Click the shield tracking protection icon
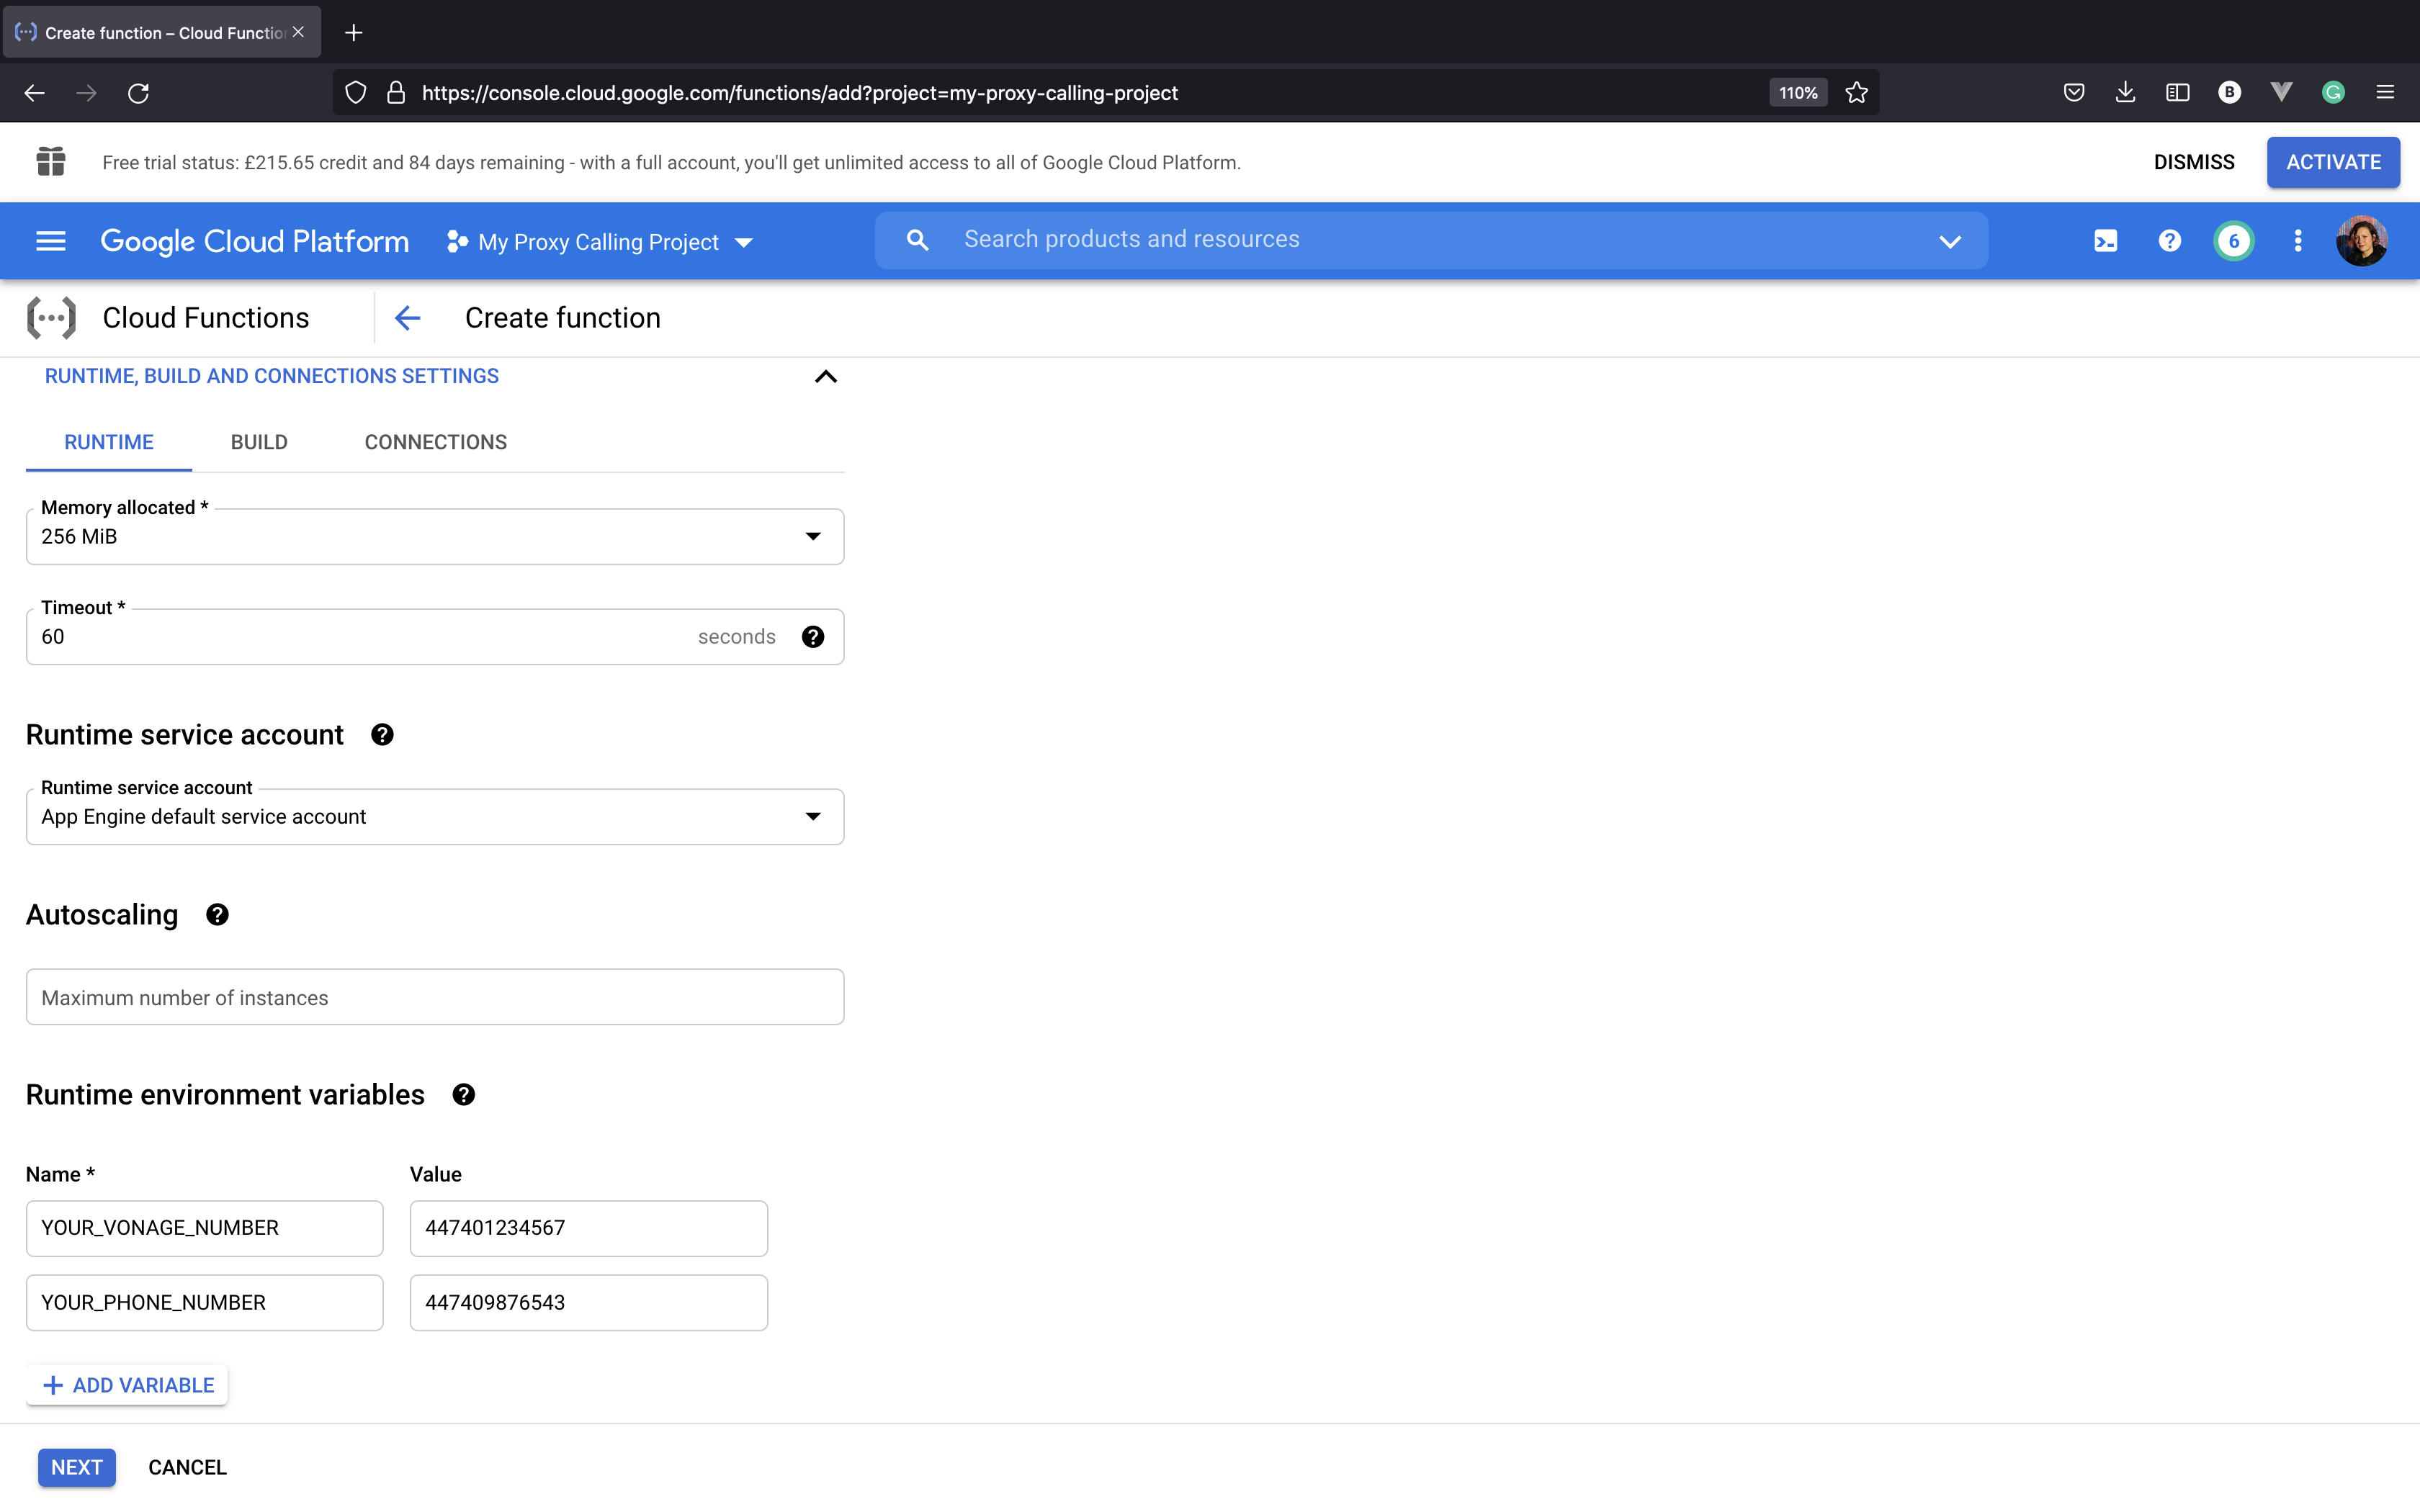Image resolution: width=2420 pixels, height=1512 pixels. [x=355, y=93]
